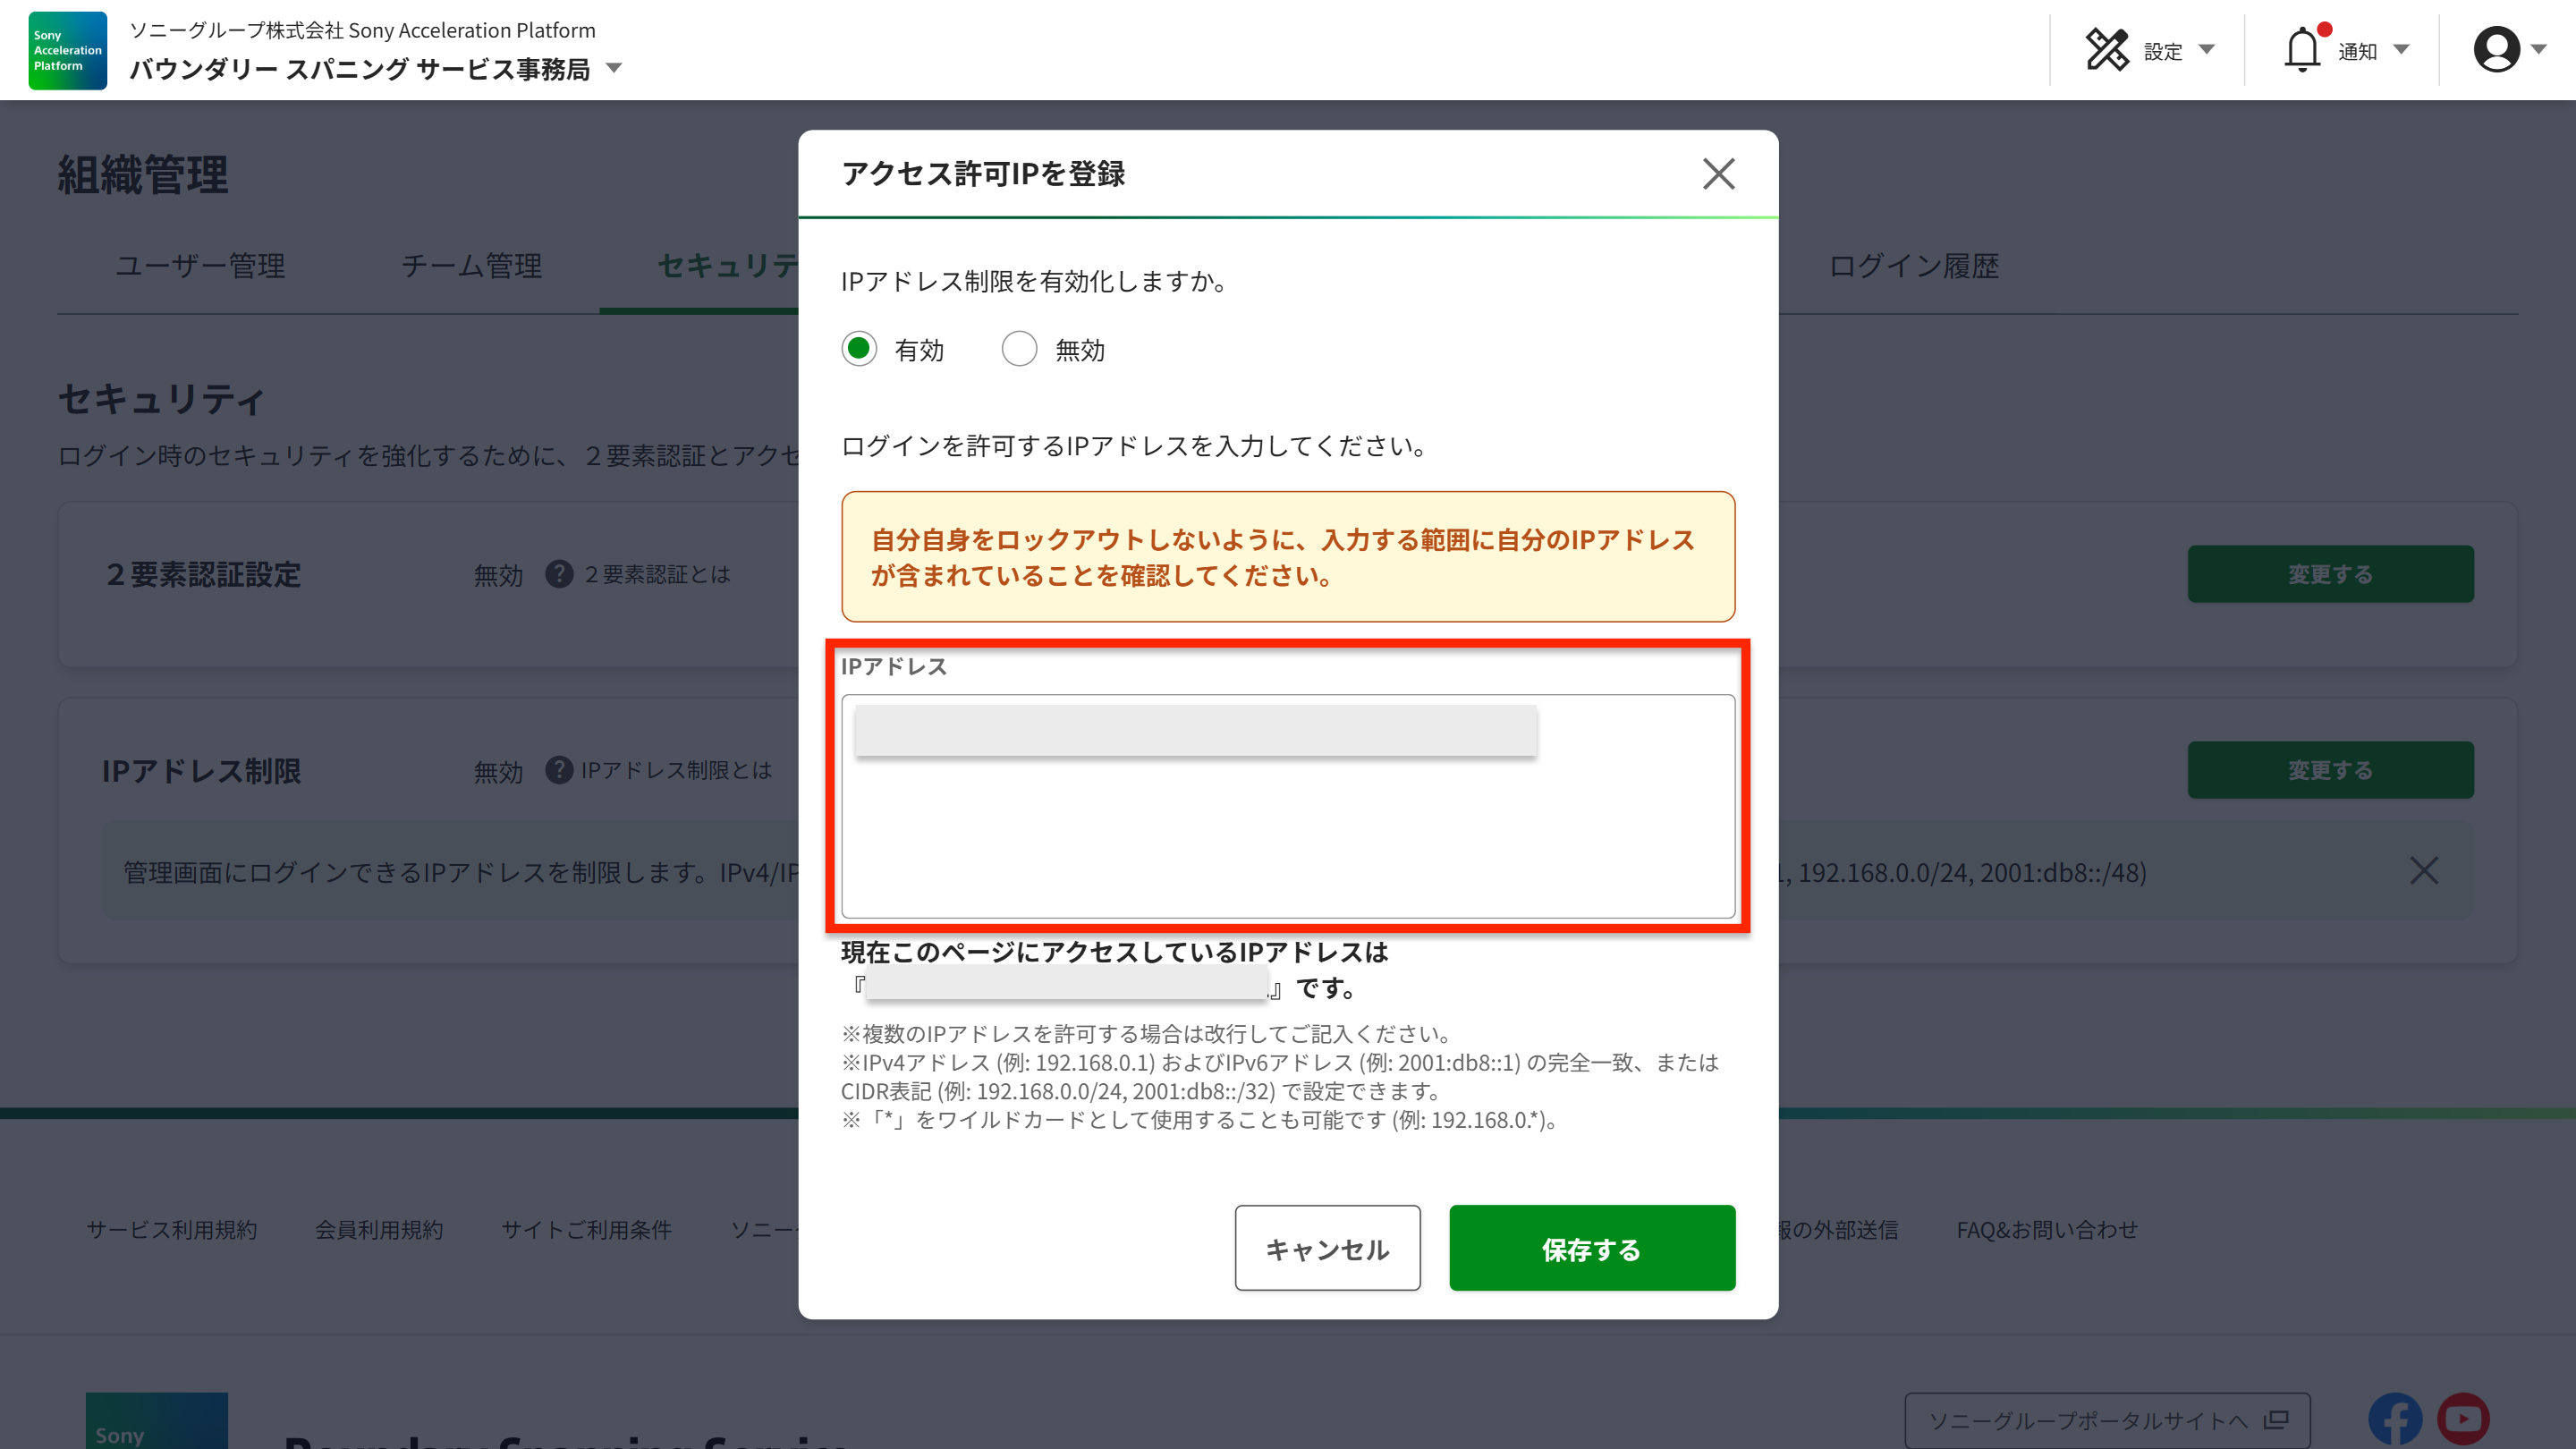Open help icon next to IPアドレス制限とは
2576x1449 pixels.
pyautogui.click(x=558, y=770)
